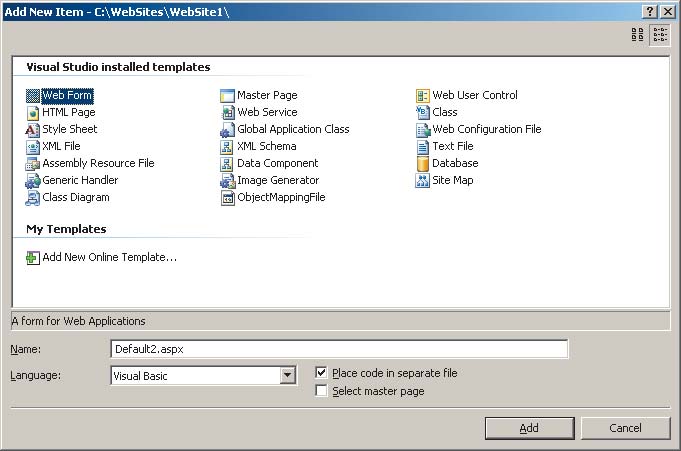This screenshot has width=681, height=451.
Task: Click the Site Map label text
Action: 453,180
